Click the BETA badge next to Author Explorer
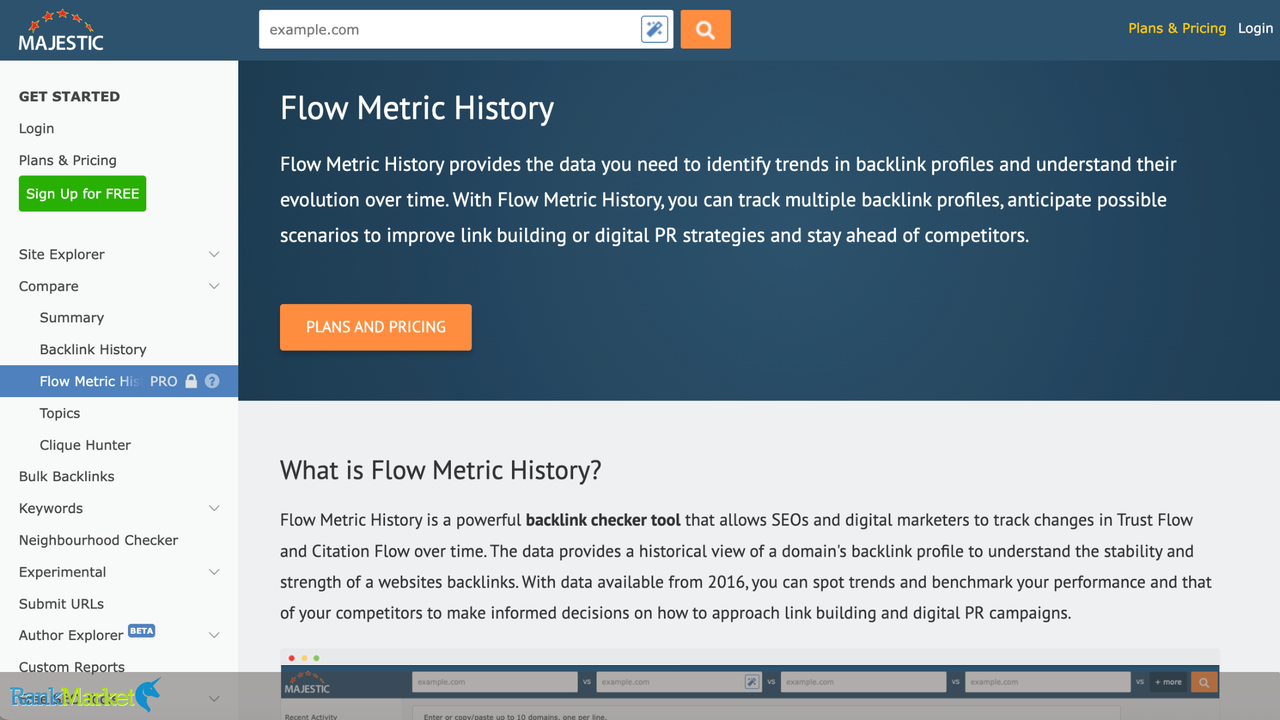Image resolution: width=1280 pixels, height=720 pixels. click(x=142, y=631)
